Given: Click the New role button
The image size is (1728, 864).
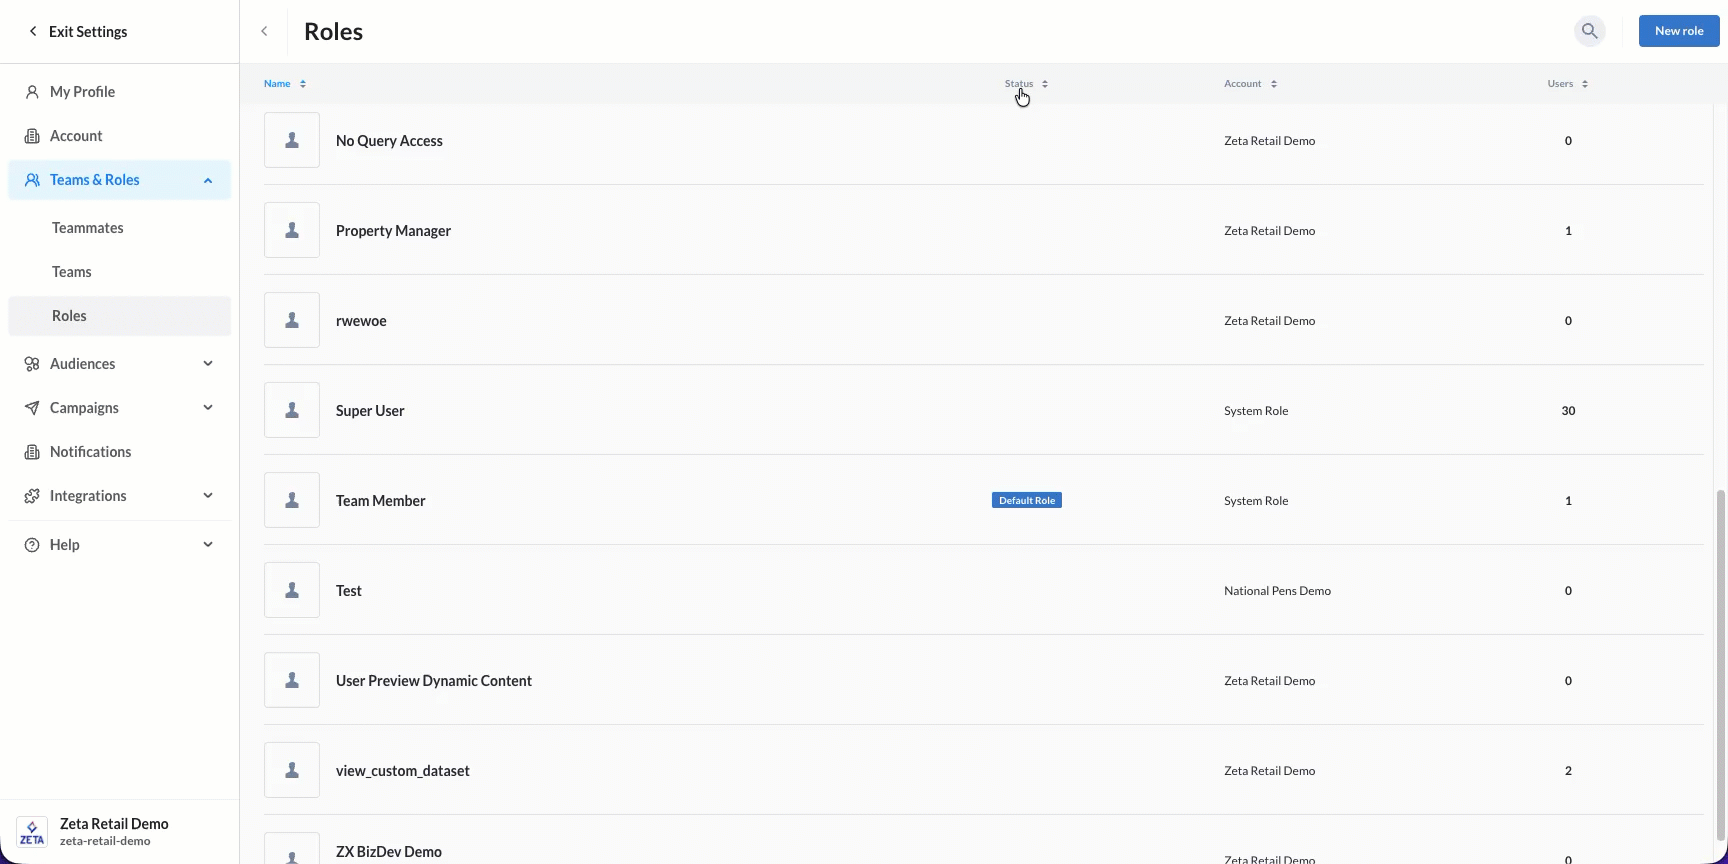Looking at the screenshot, I should (1679, 31).
